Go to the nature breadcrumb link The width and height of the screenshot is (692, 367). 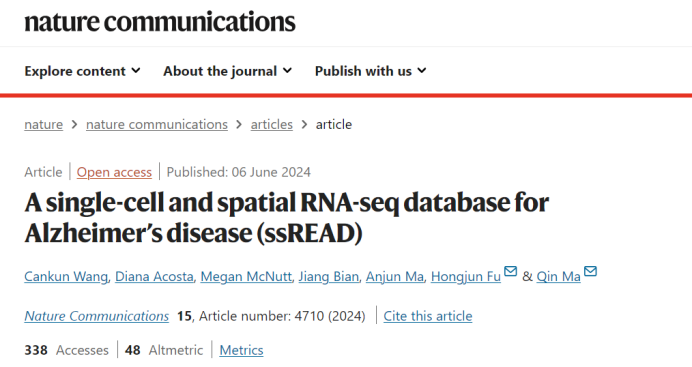click(x=44, y=124)
